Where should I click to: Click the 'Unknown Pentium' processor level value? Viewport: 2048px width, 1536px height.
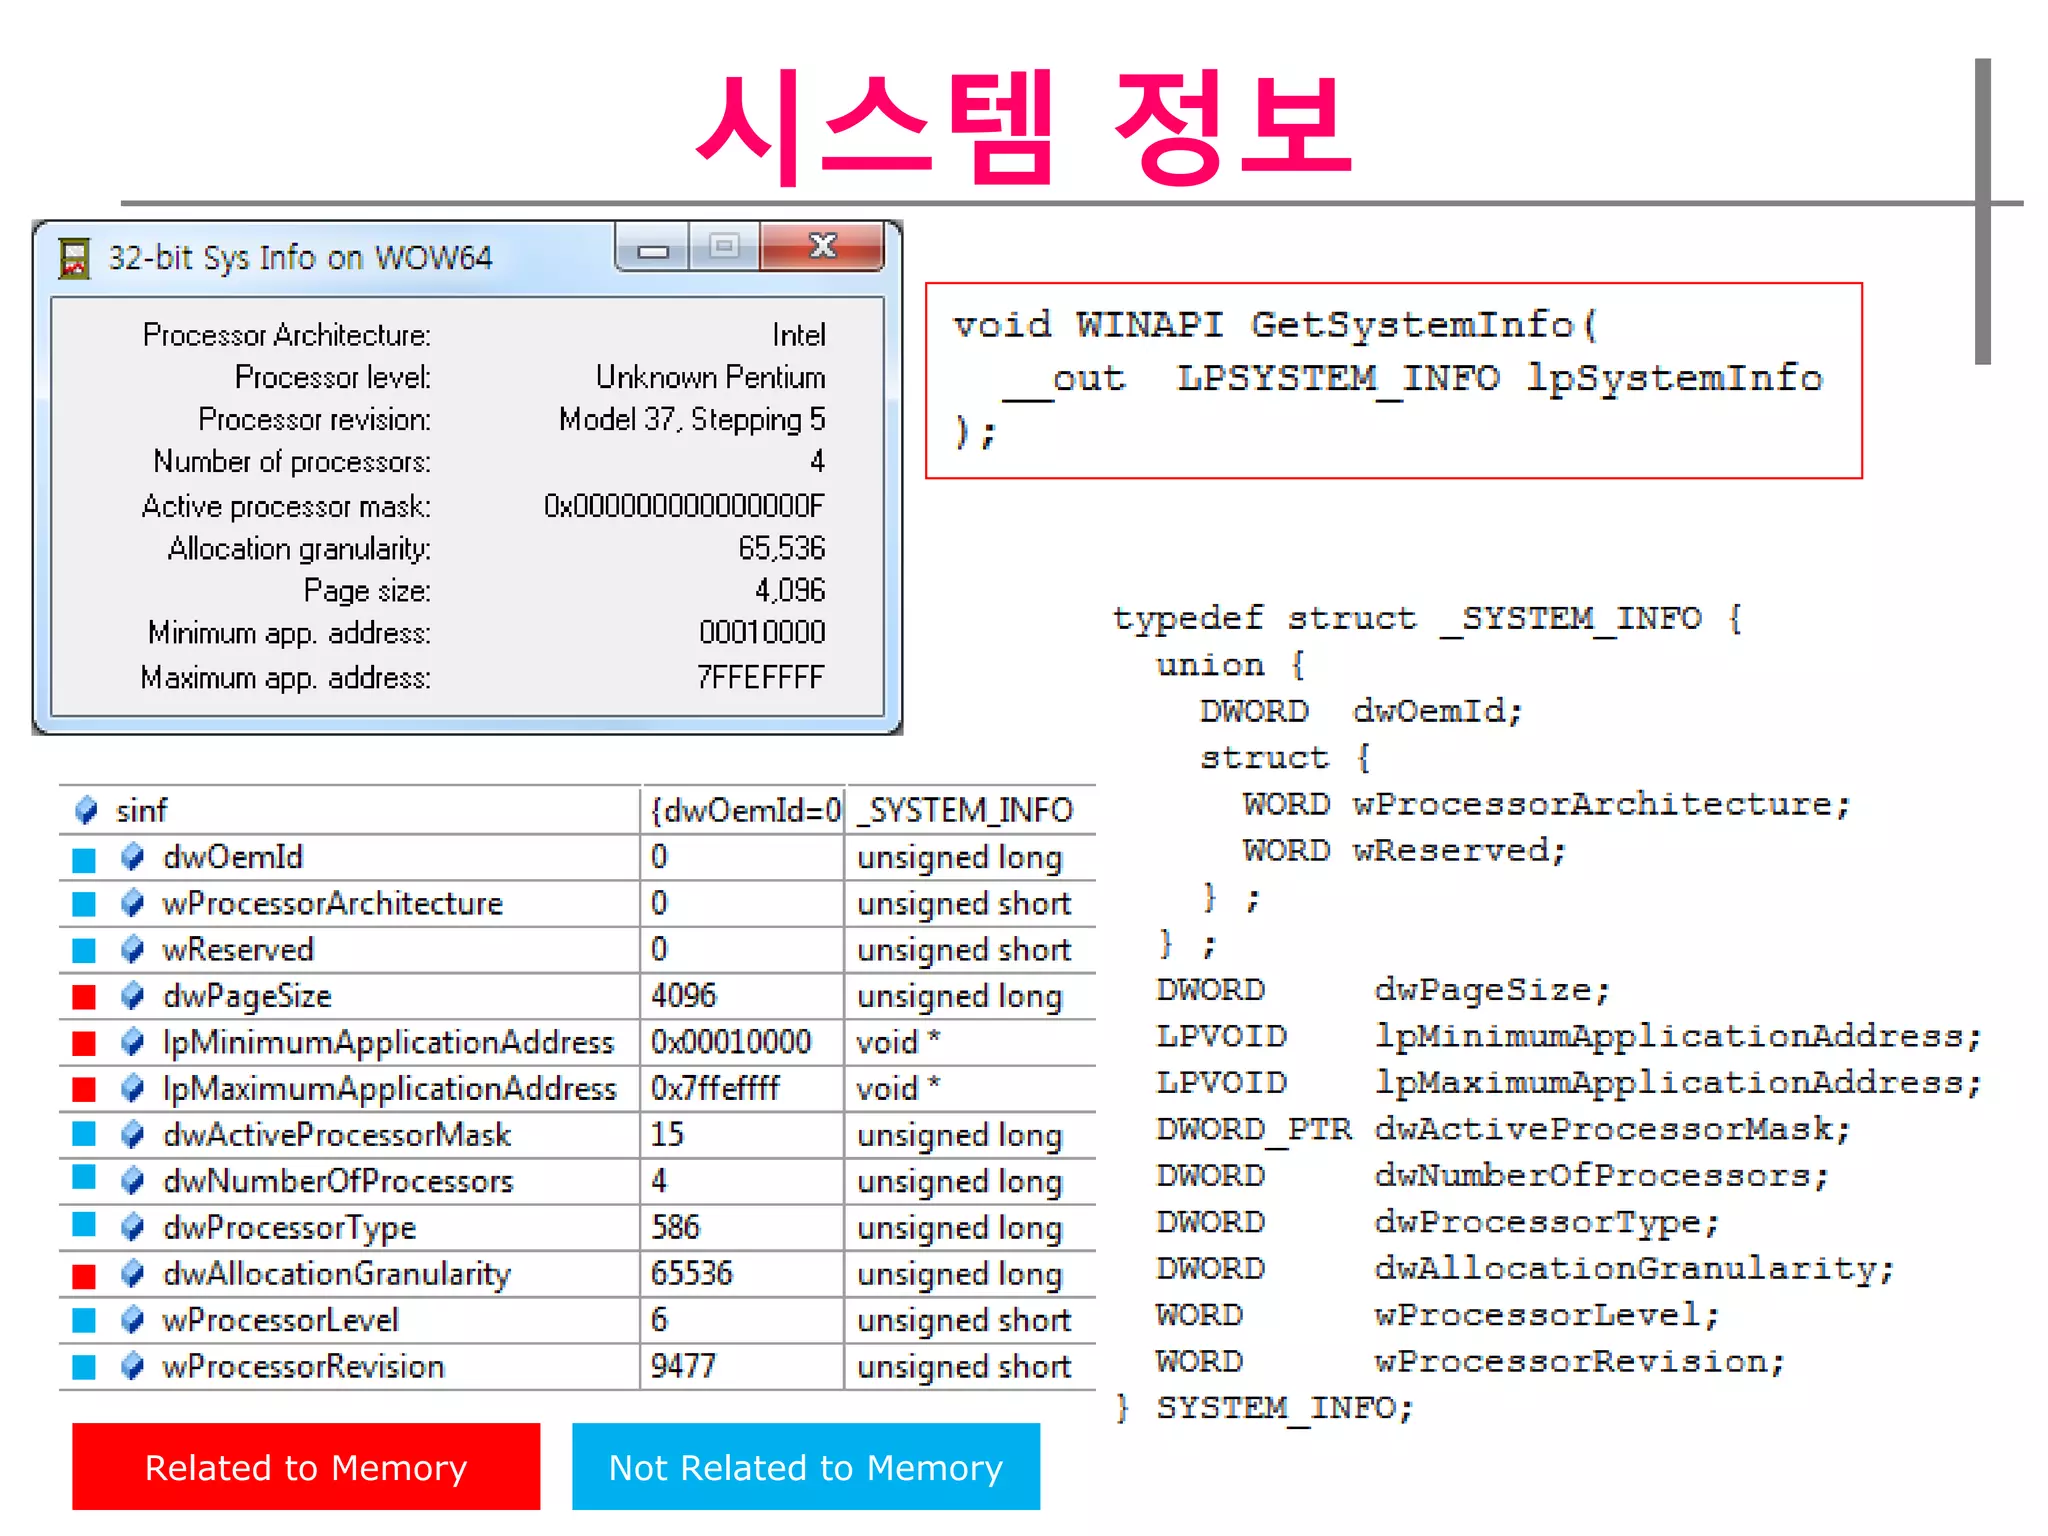pos(711,377)
